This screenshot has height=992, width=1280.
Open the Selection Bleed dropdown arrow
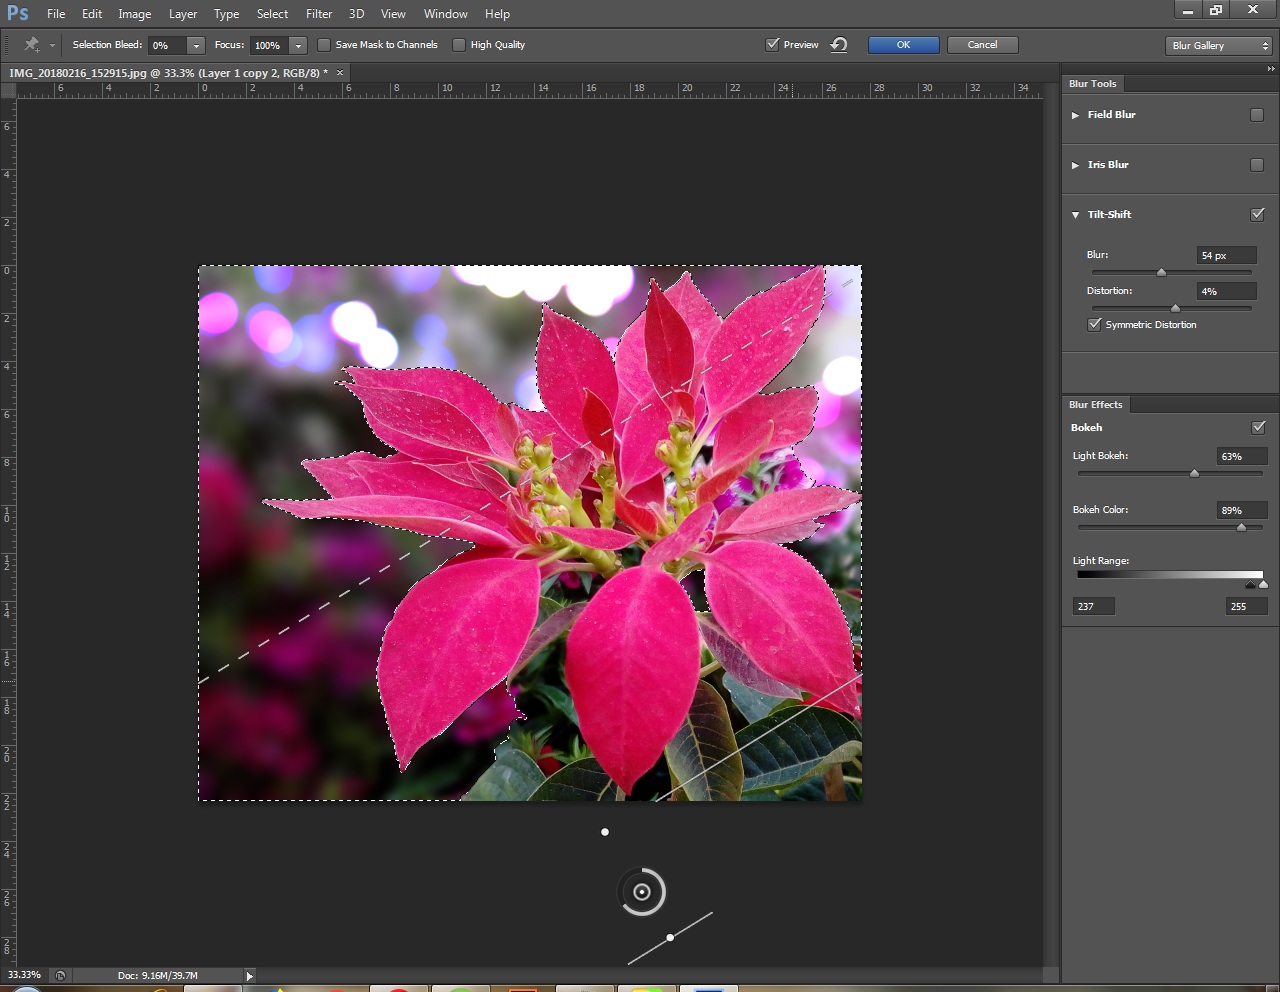196,46
